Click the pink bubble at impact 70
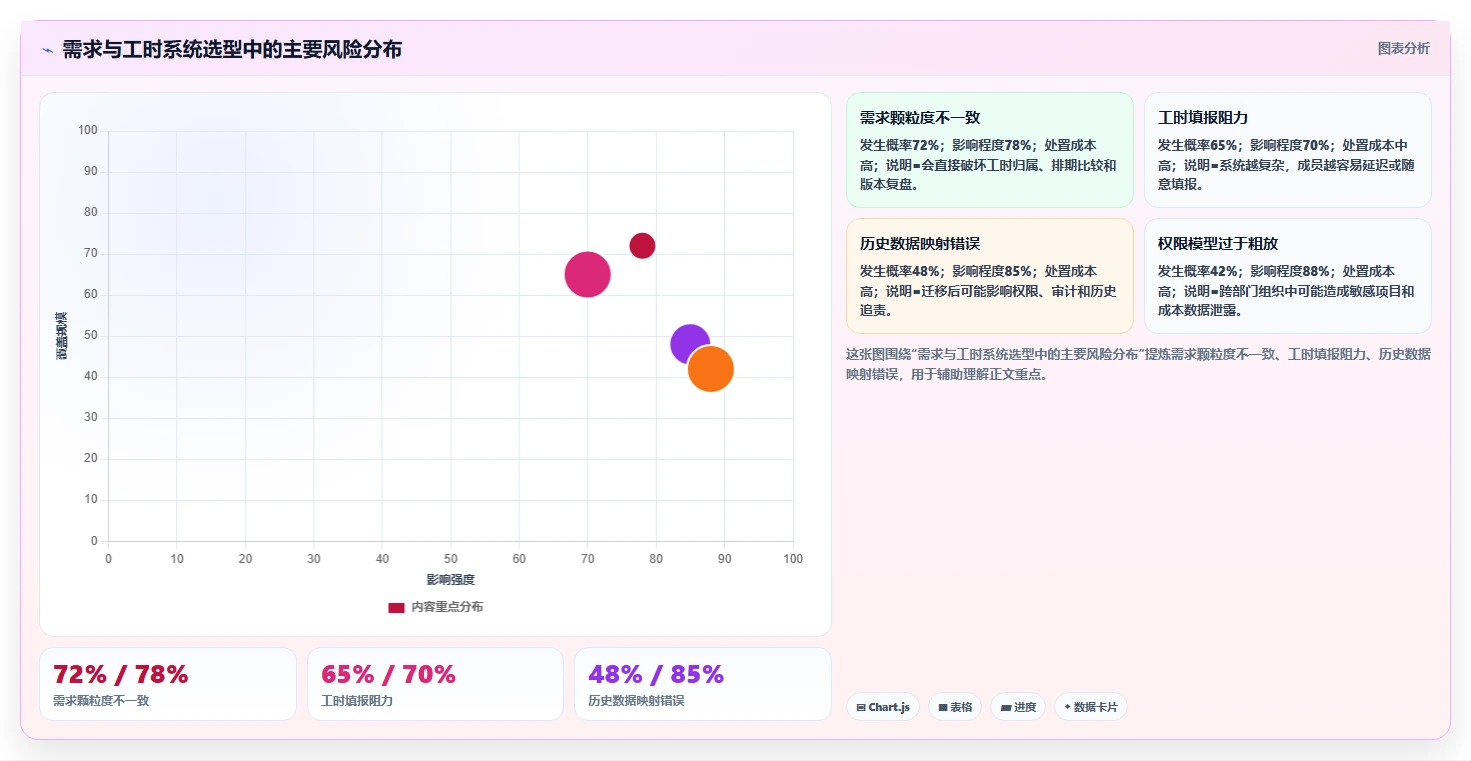 pos(587,274)
